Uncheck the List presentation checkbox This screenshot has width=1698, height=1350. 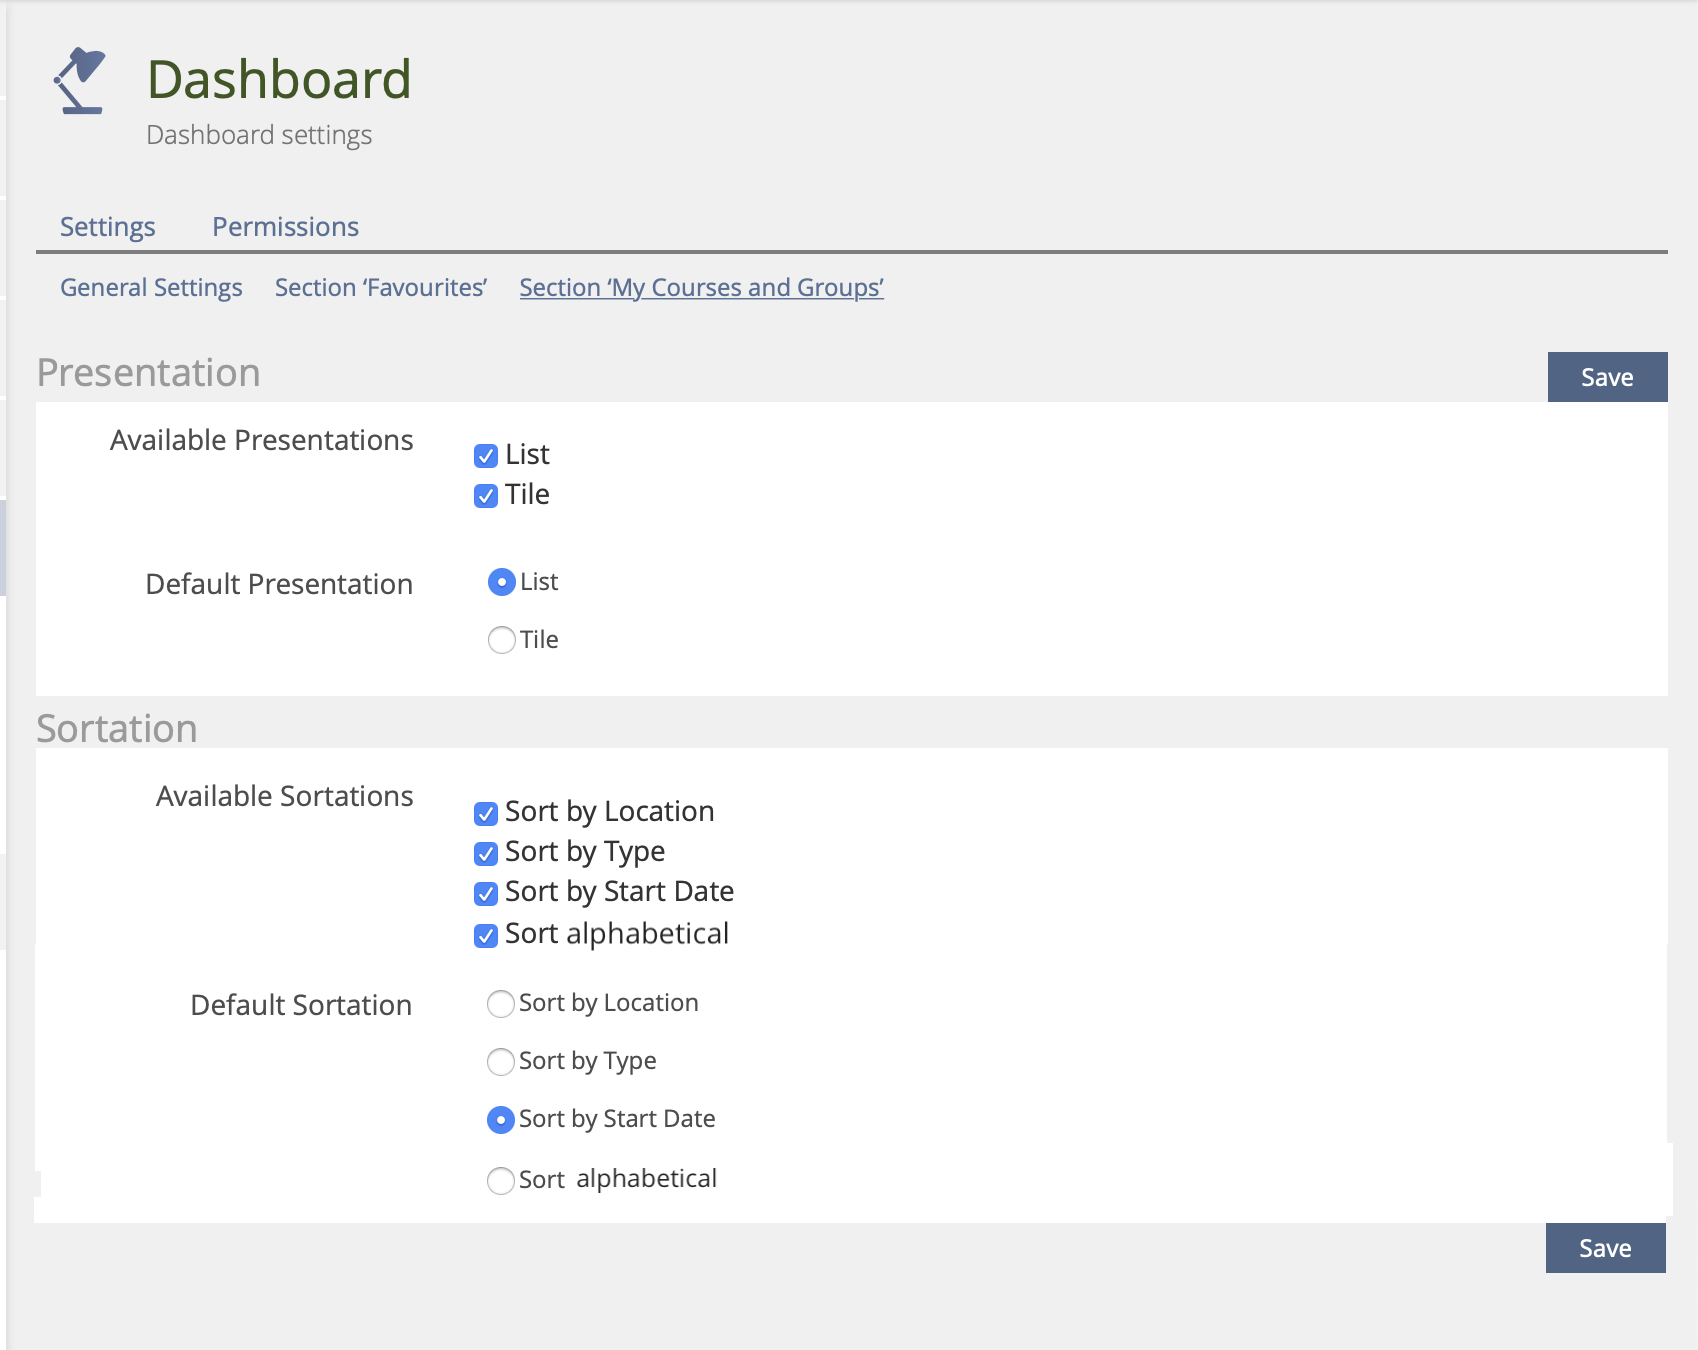pos(486,456)
